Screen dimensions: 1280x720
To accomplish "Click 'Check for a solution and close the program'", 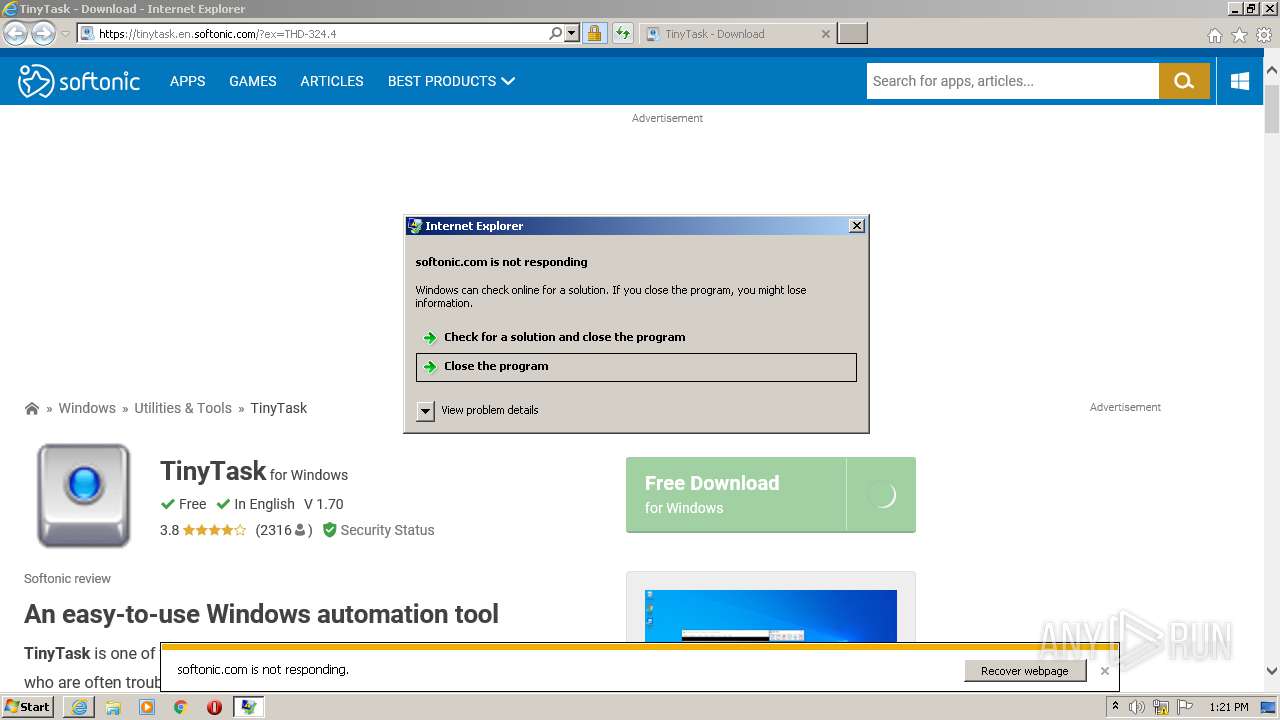I will pyautogui.click(x=564, y=337).
